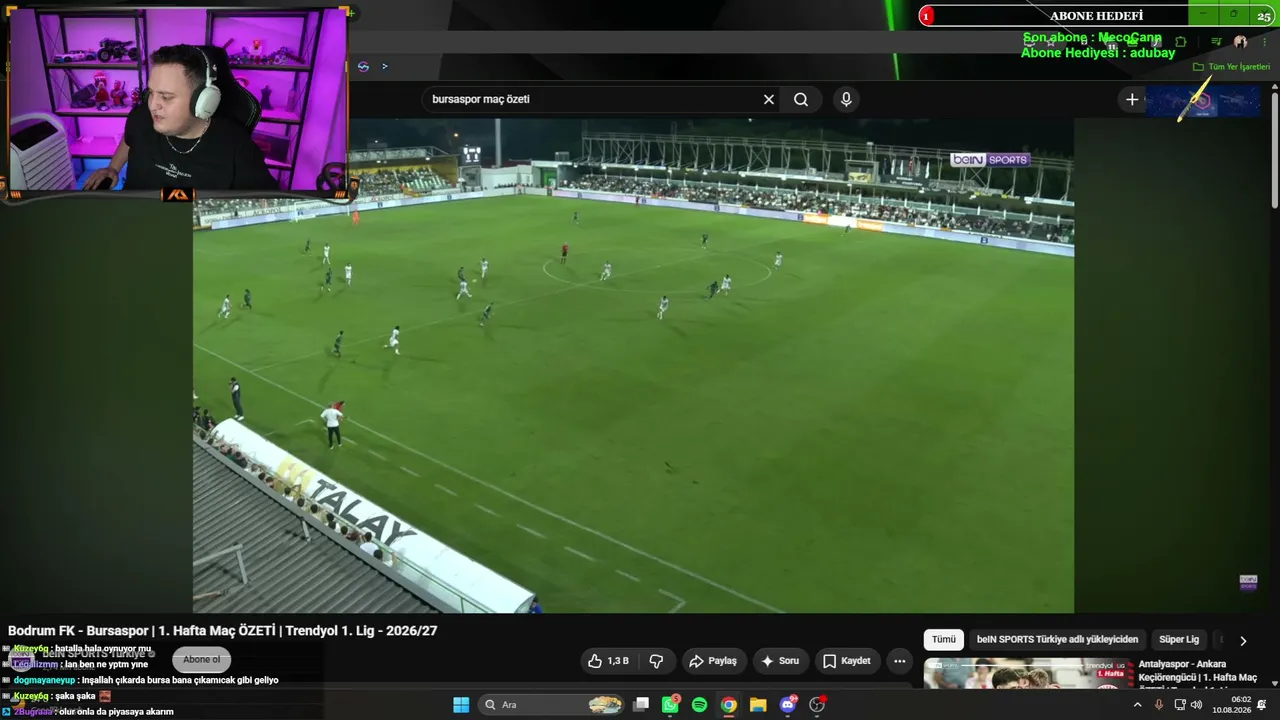This screenshot has width=1280, height=720.
Task: Open the Soru ask button
Action: pyautogui.click(x=780, y=661)
